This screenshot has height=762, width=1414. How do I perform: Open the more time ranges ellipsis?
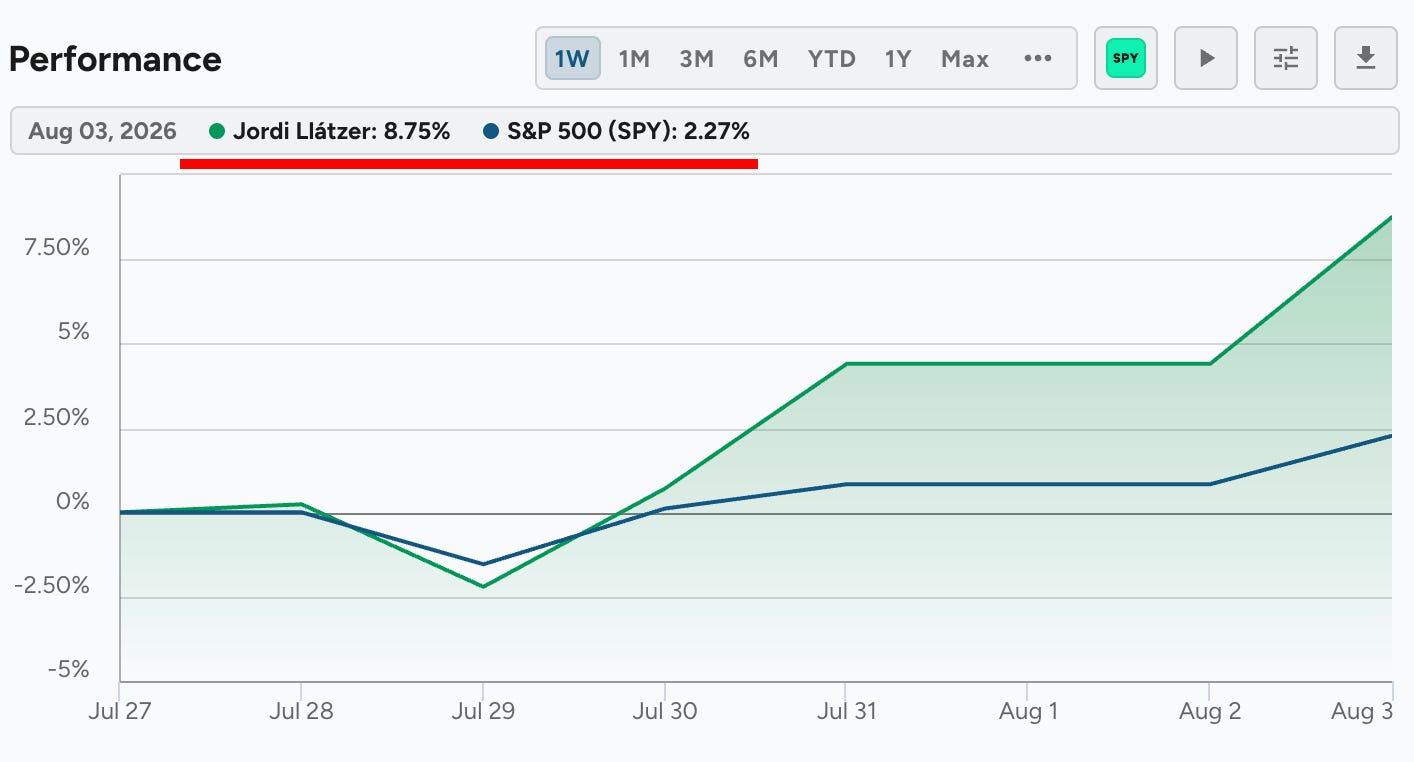tap(1038, 59)
